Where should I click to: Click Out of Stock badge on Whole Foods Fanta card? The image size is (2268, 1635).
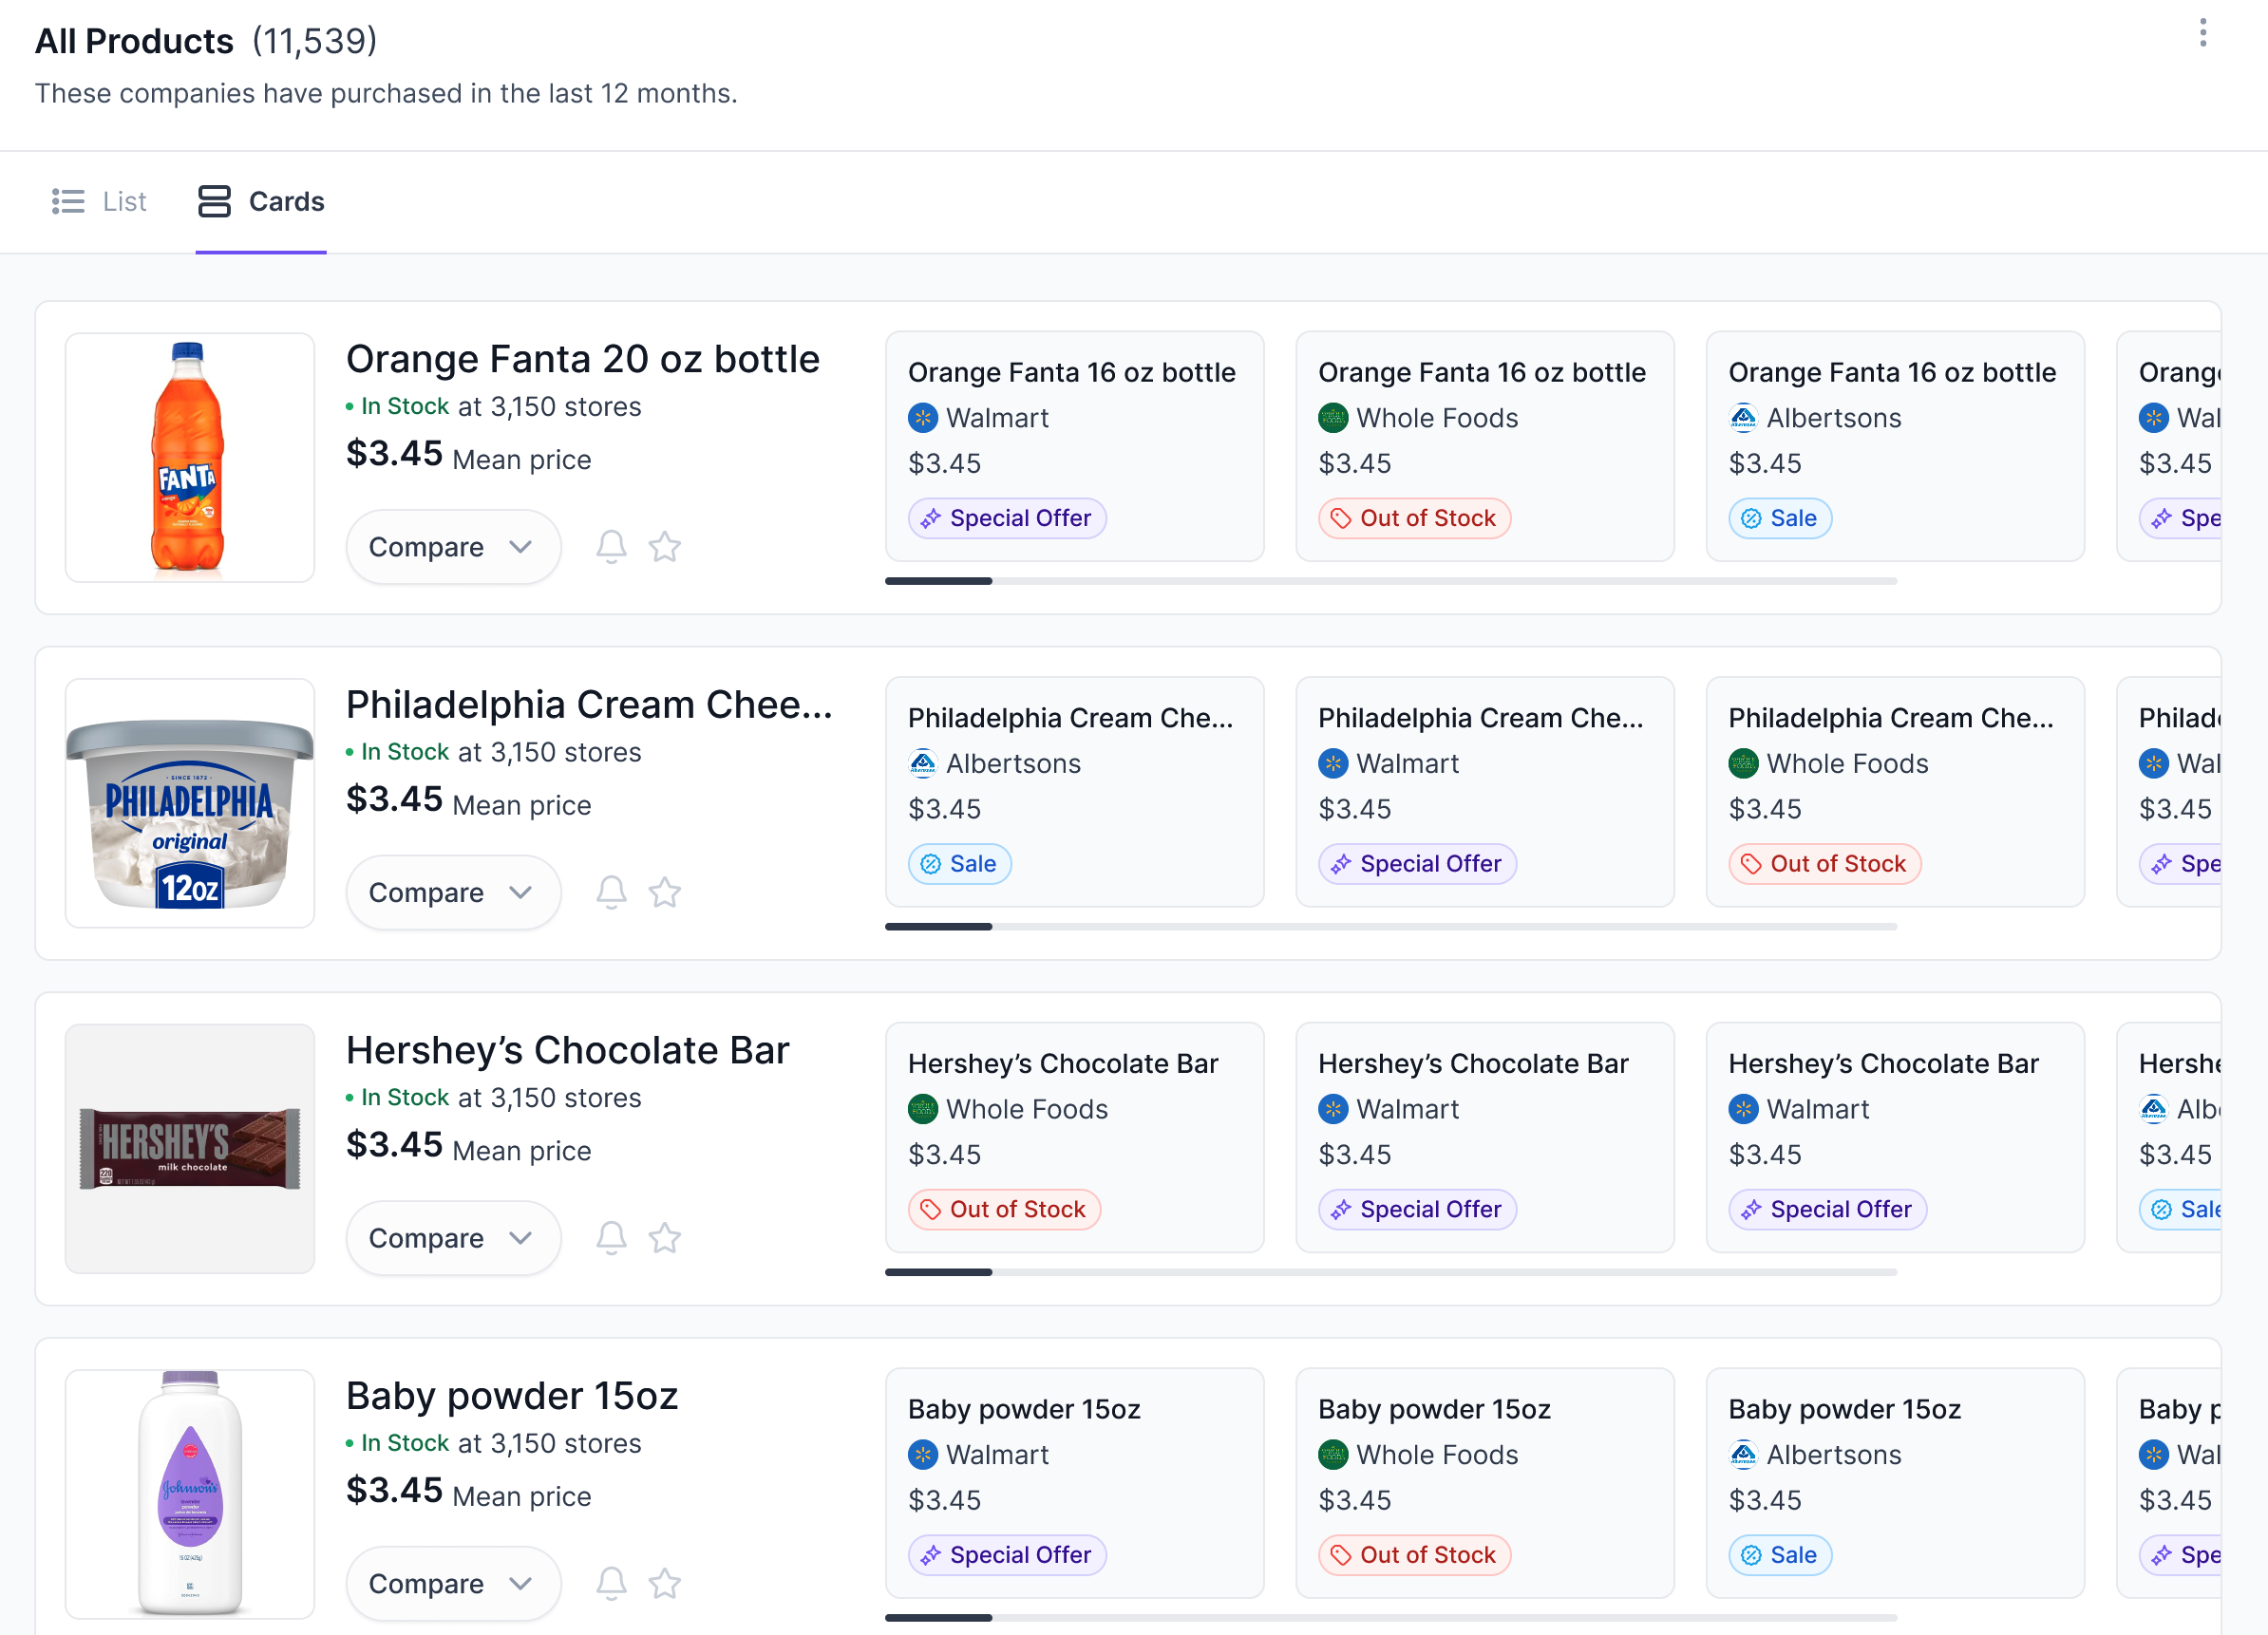1414,518
